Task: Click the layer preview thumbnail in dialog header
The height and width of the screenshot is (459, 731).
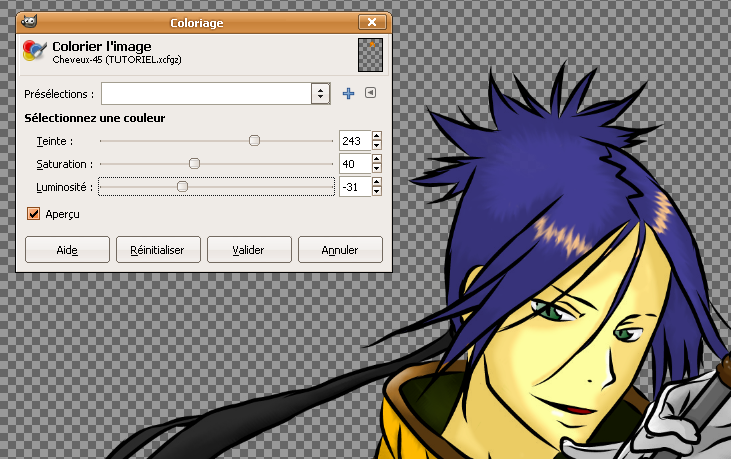Action: pyautogui.click(x=371, y=52)
